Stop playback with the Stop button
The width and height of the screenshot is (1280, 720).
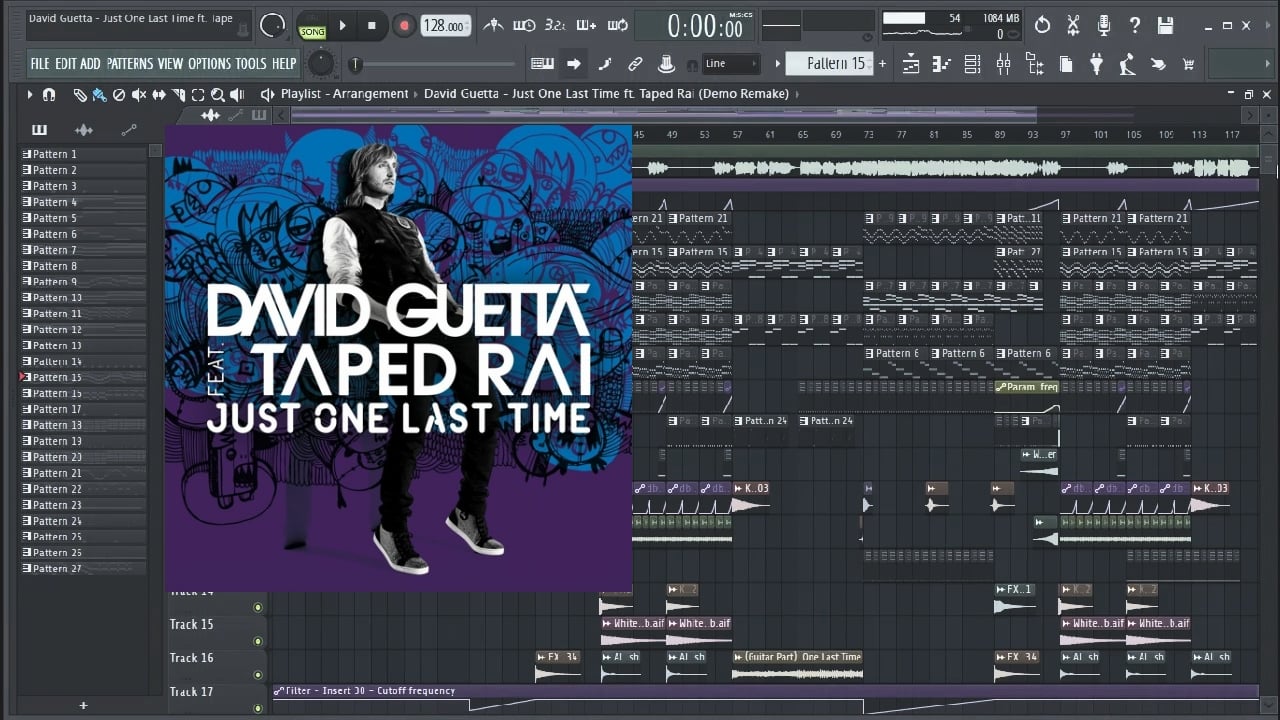coord(372,26)
